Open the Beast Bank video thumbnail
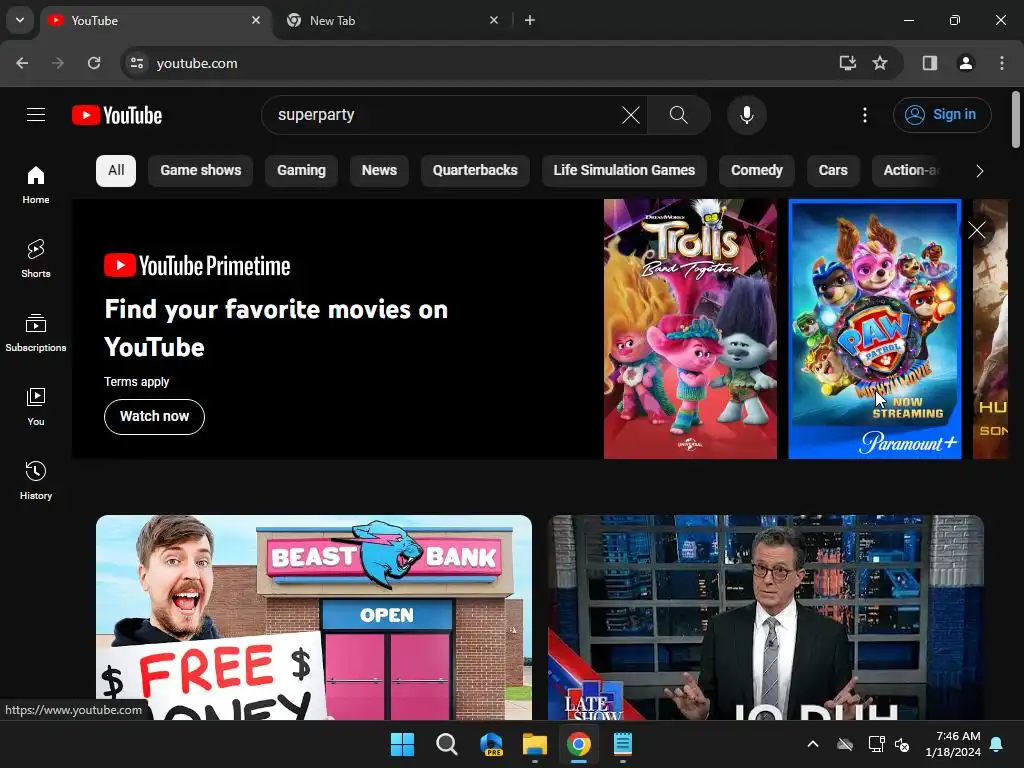Image resolution: width=1024 pixels, height=768 pixels. click(313, 618)
